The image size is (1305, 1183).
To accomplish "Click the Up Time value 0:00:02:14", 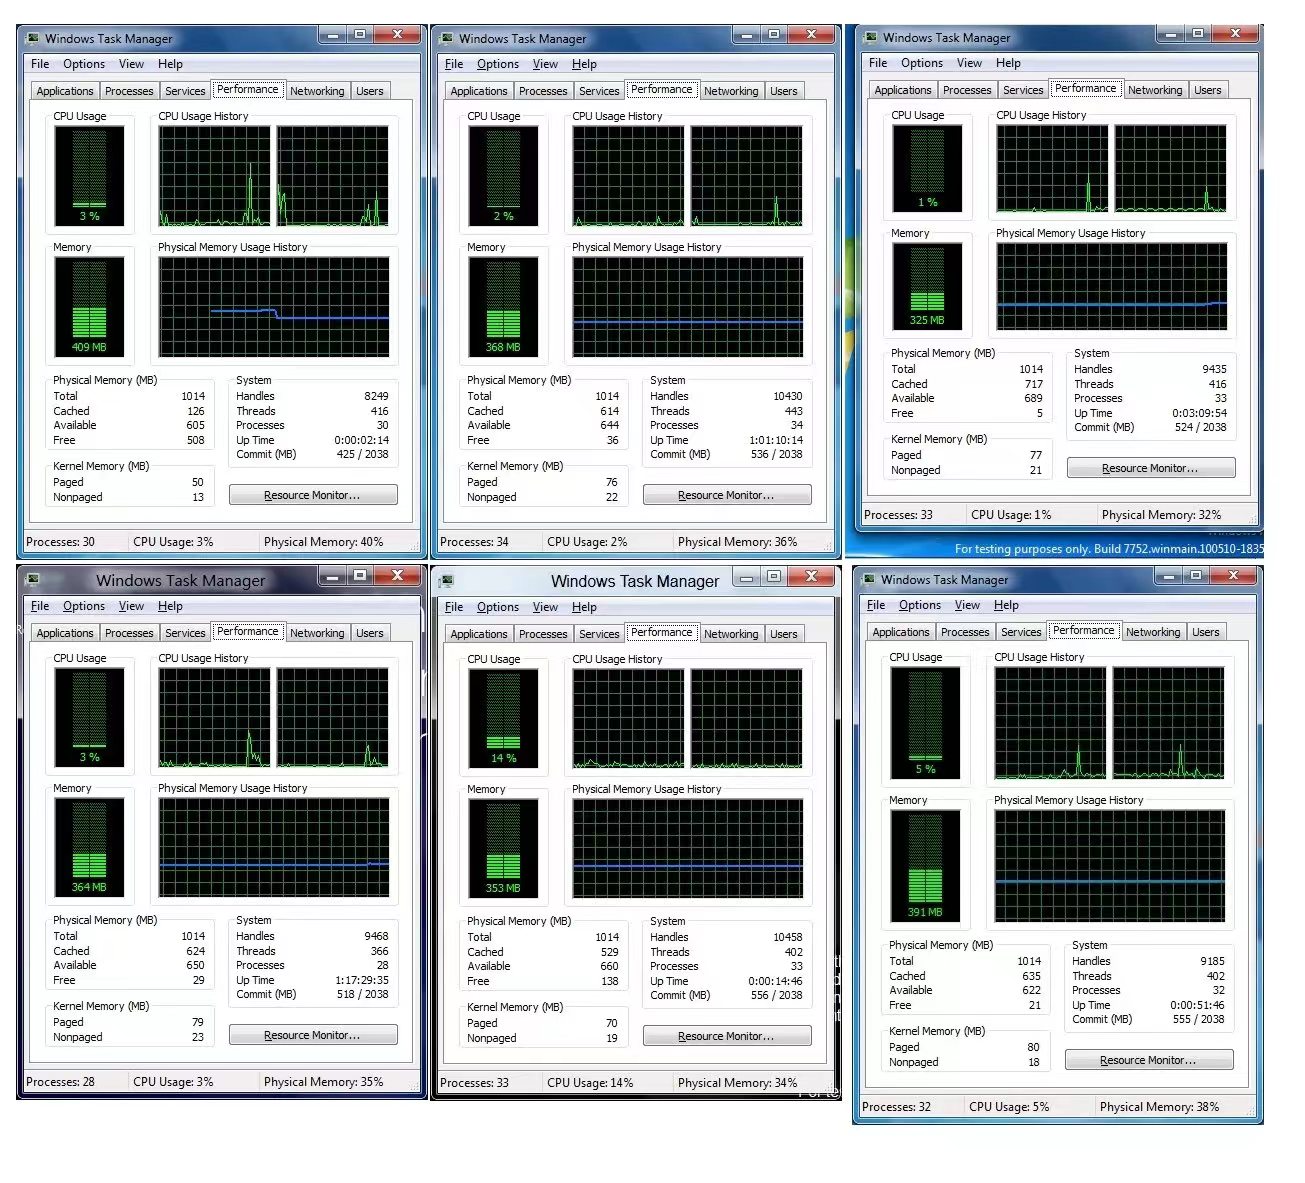I will (362, 440).
